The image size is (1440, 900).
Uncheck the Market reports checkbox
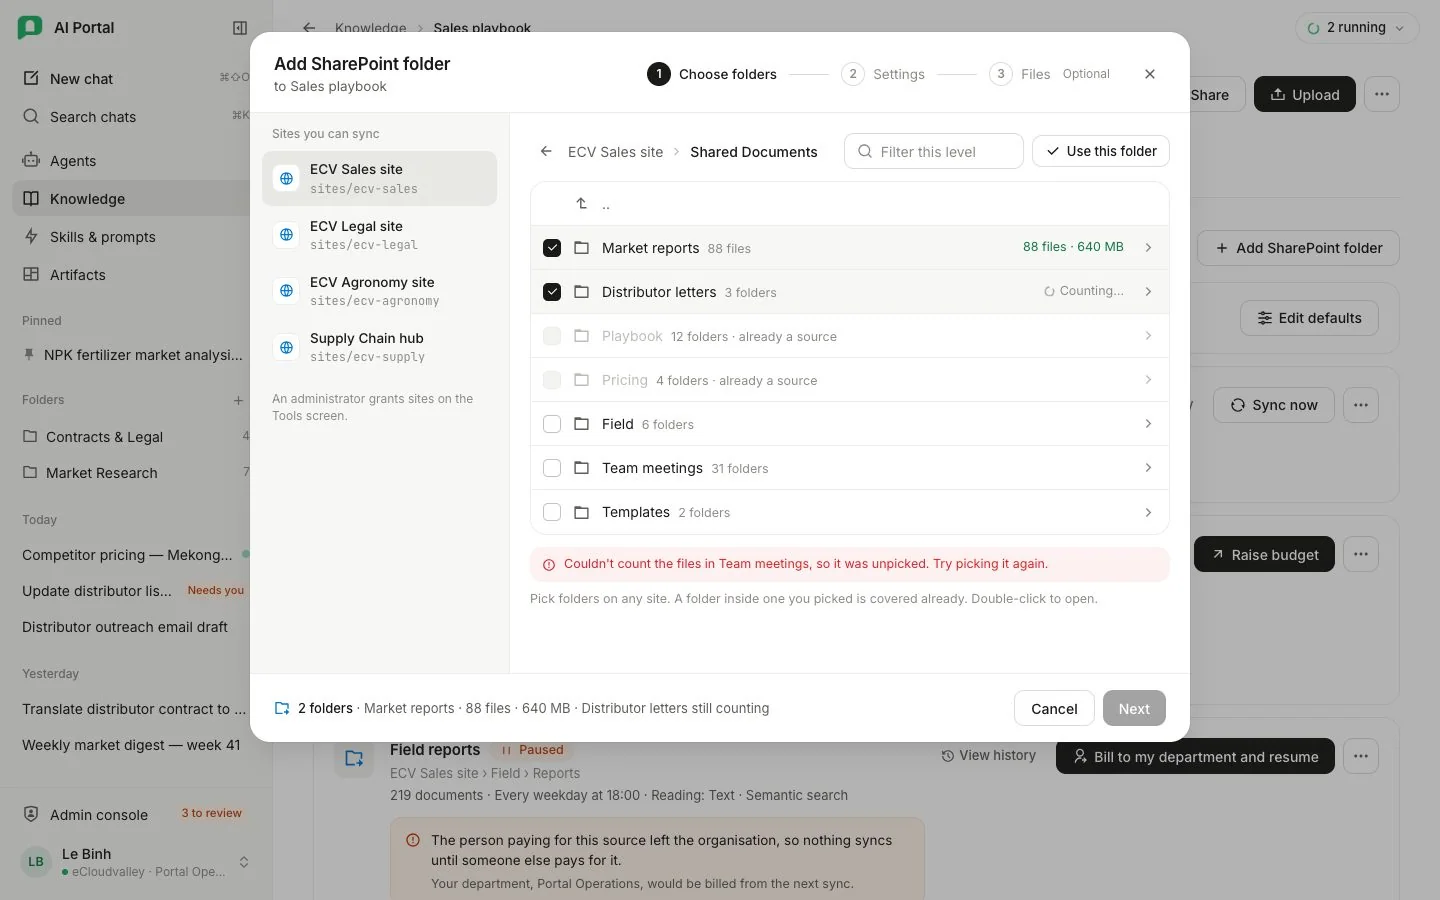coord(552,248)
